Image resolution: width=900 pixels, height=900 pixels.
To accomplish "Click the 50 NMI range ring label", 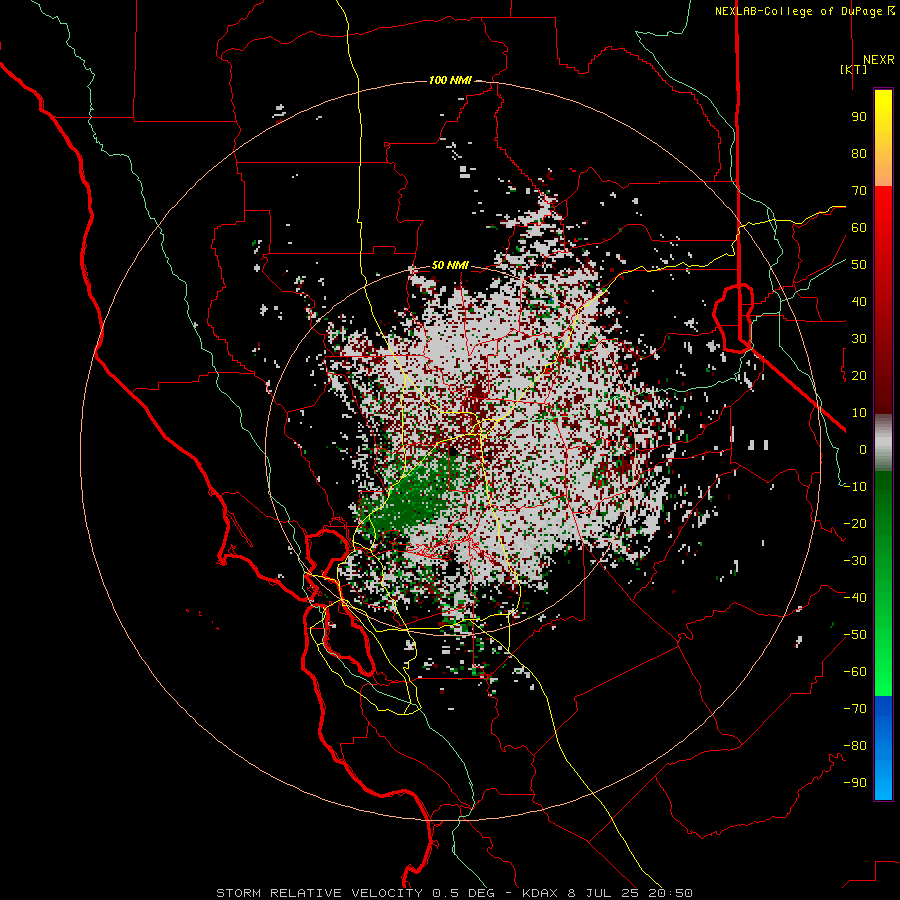I will pos(450,265).
